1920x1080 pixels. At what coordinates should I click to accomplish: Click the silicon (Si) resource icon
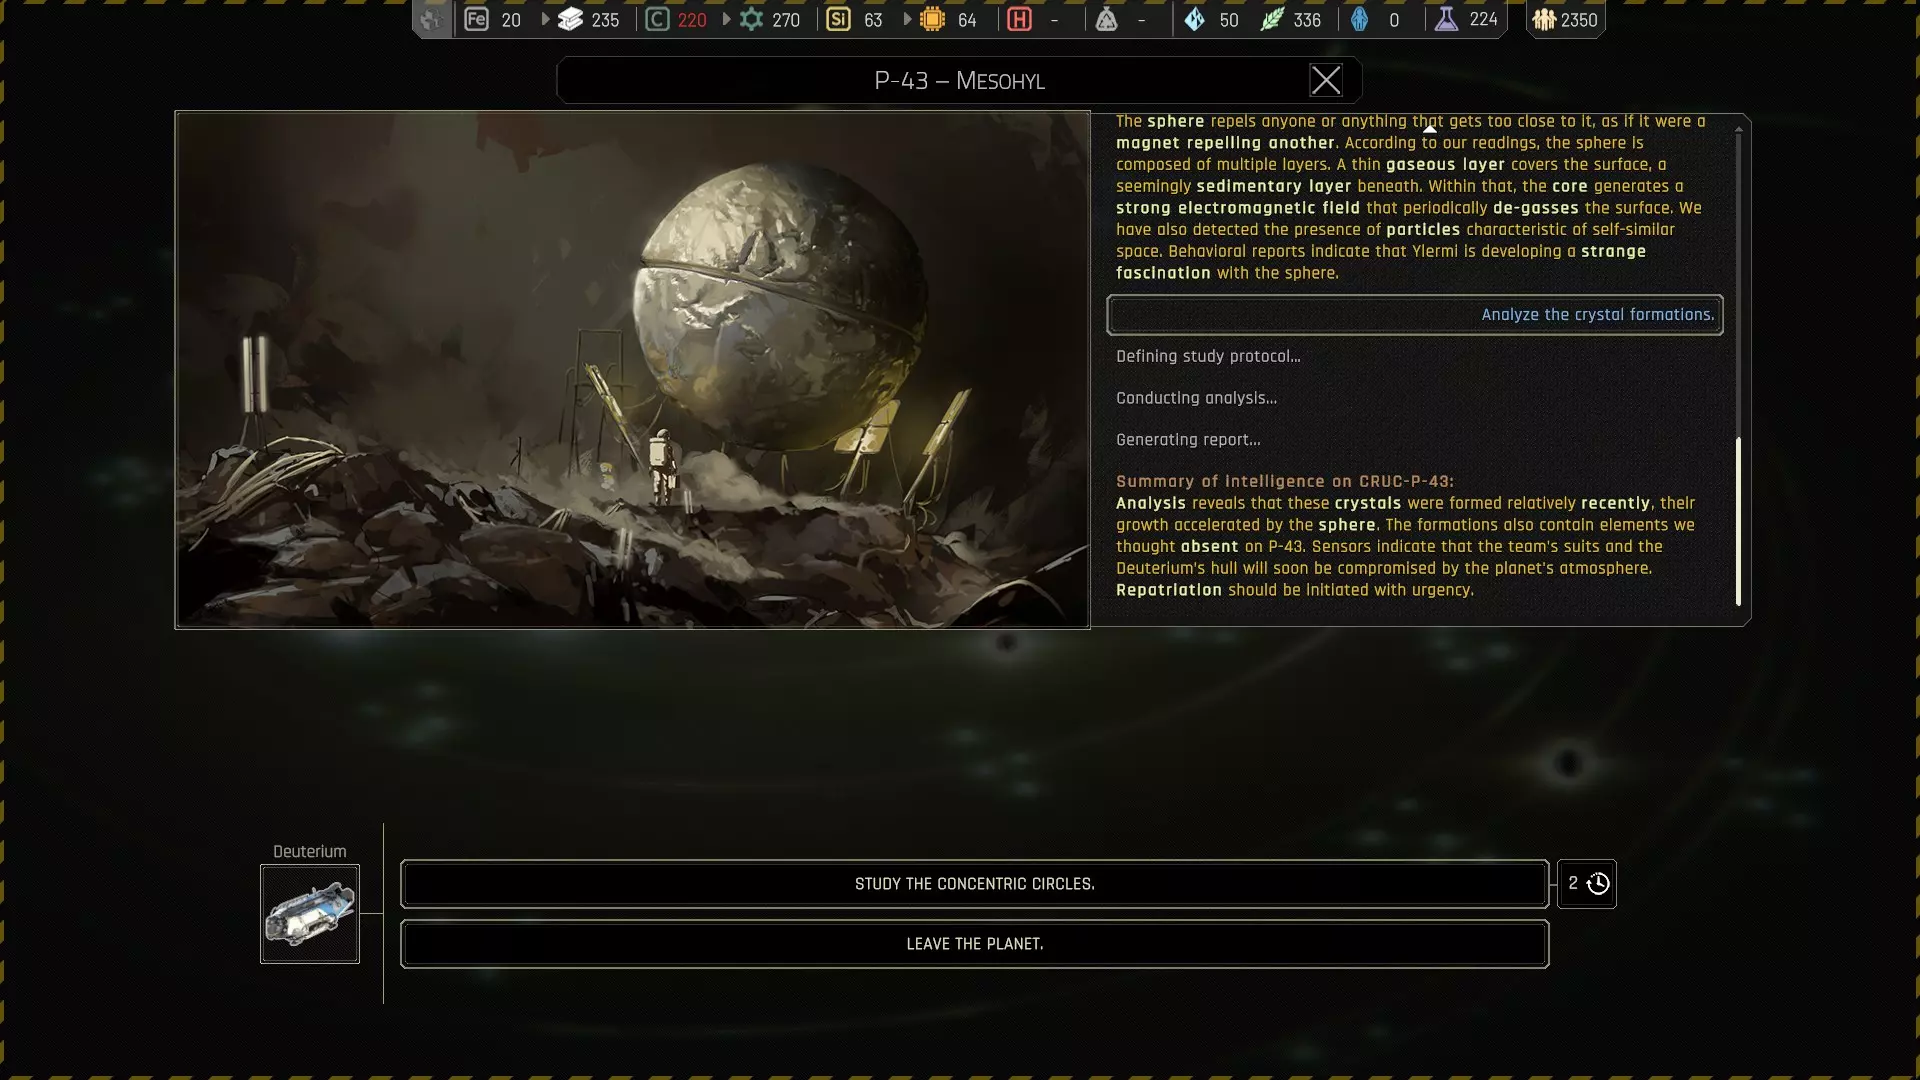pos(838,19)
